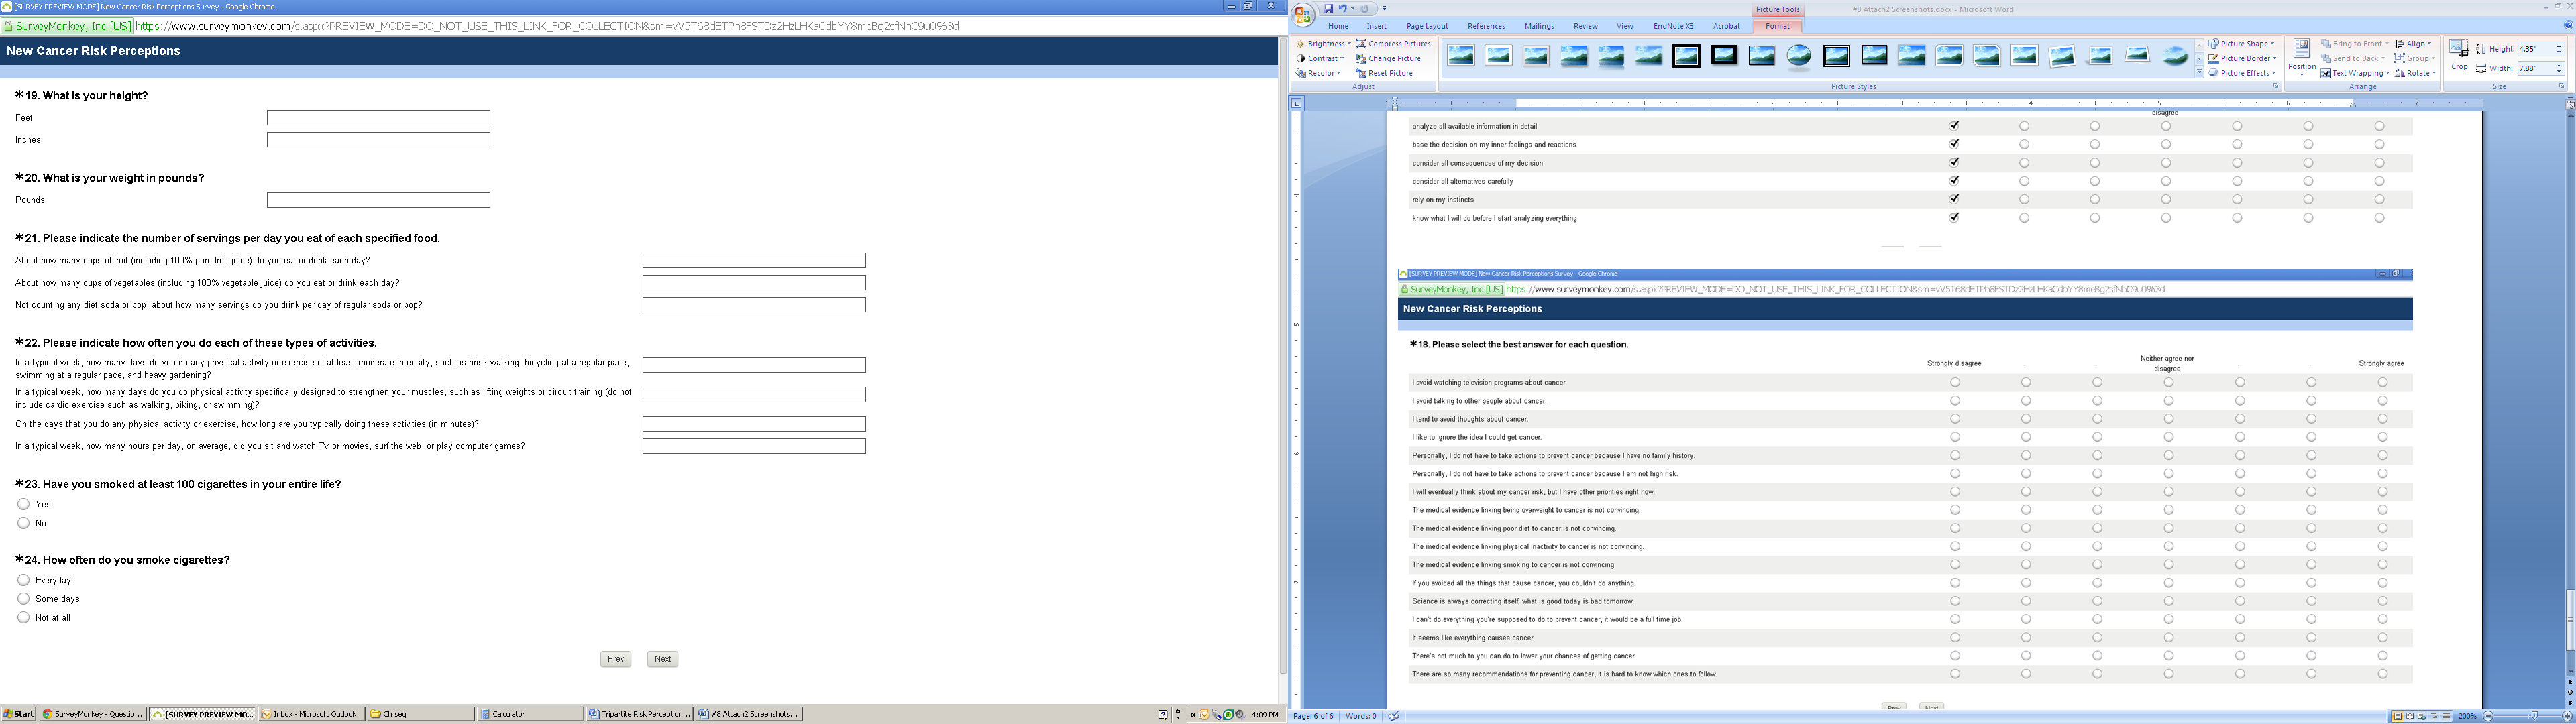Open the Review ribbon tab
Screen dimensions: 2576x724
coord(1585,27)
